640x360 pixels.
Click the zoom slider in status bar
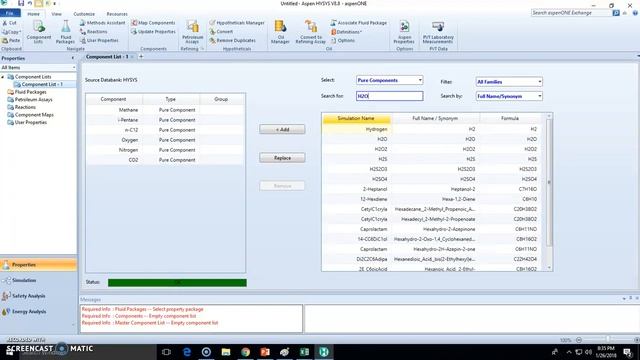pos(607,340)
